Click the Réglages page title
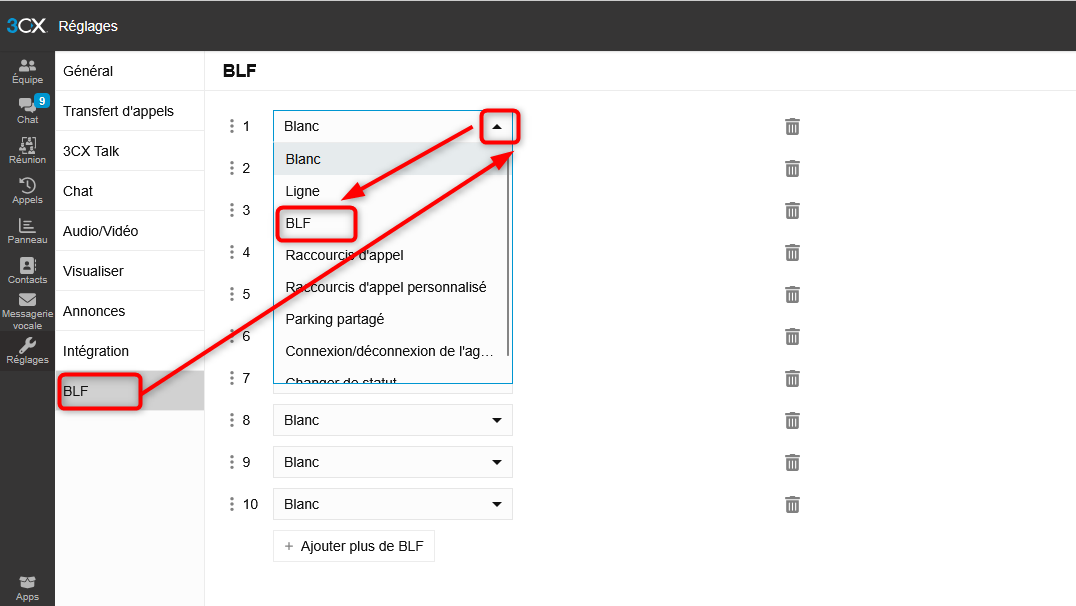 [x=88, y=26]
